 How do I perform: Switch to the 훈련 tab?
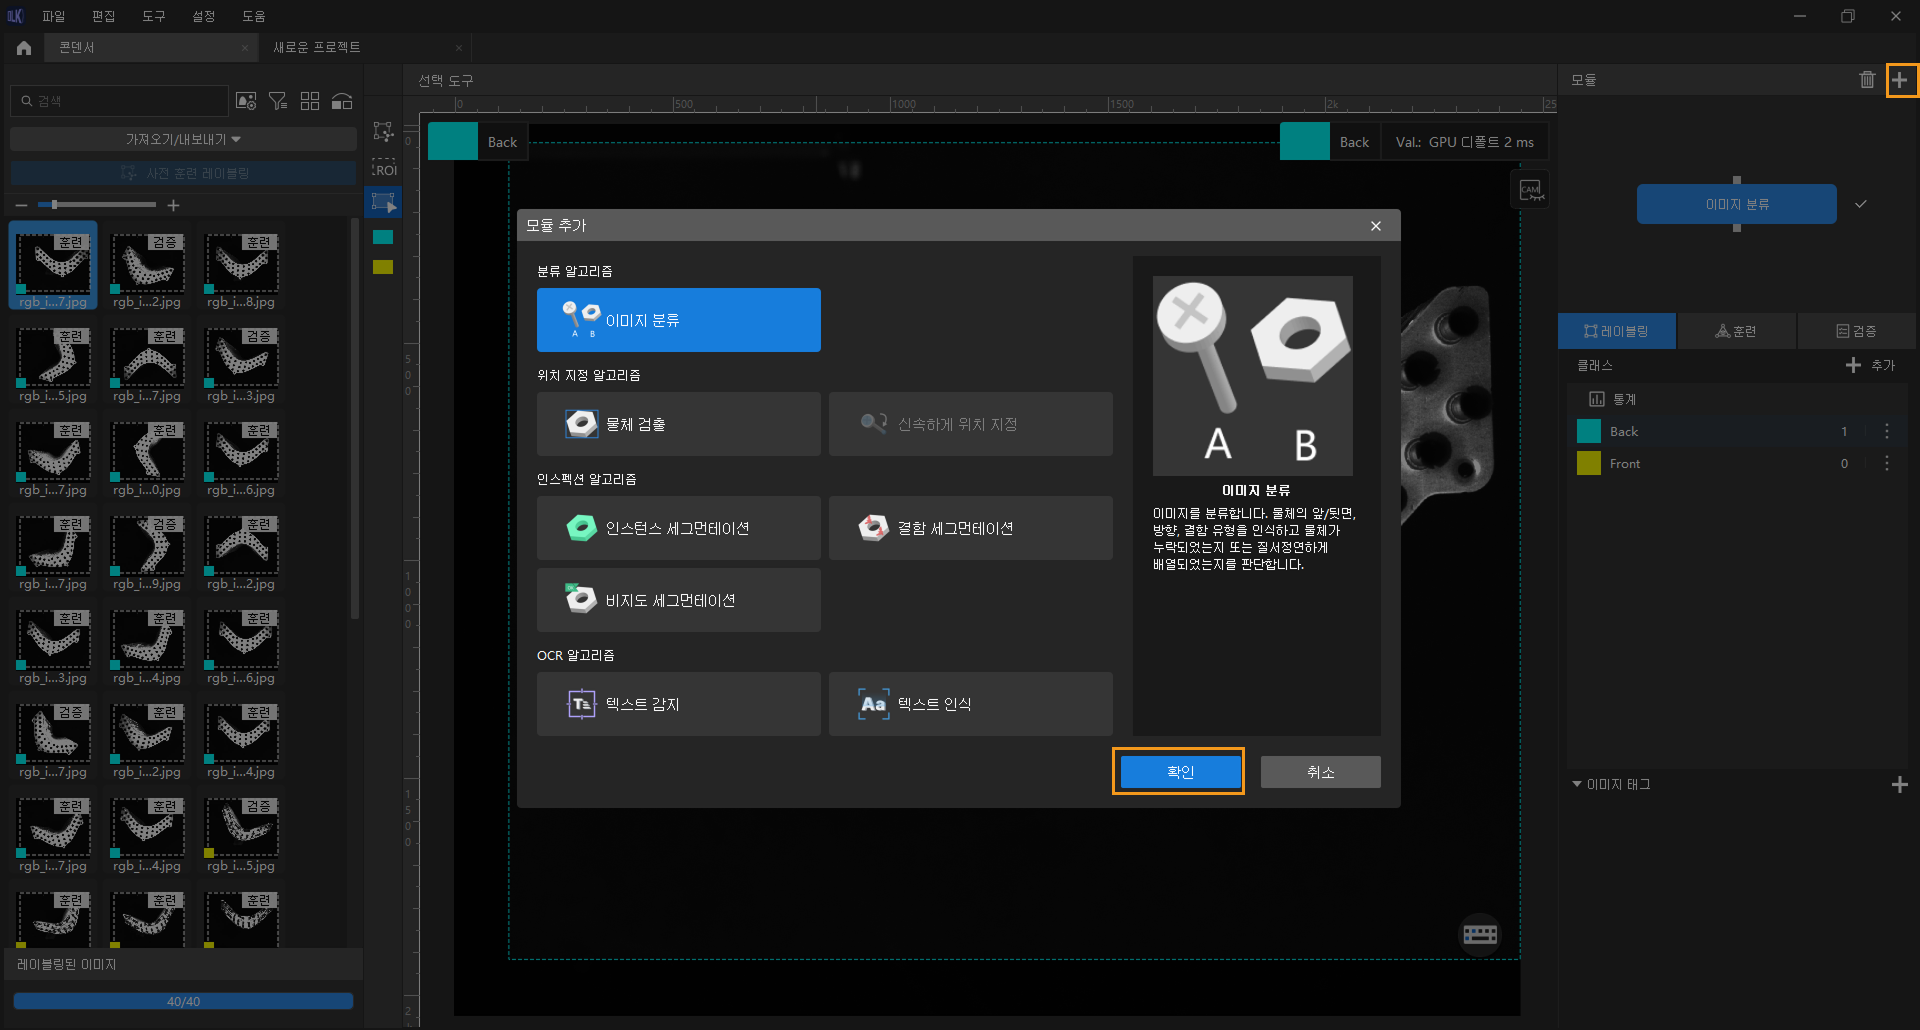point(1736,331)
